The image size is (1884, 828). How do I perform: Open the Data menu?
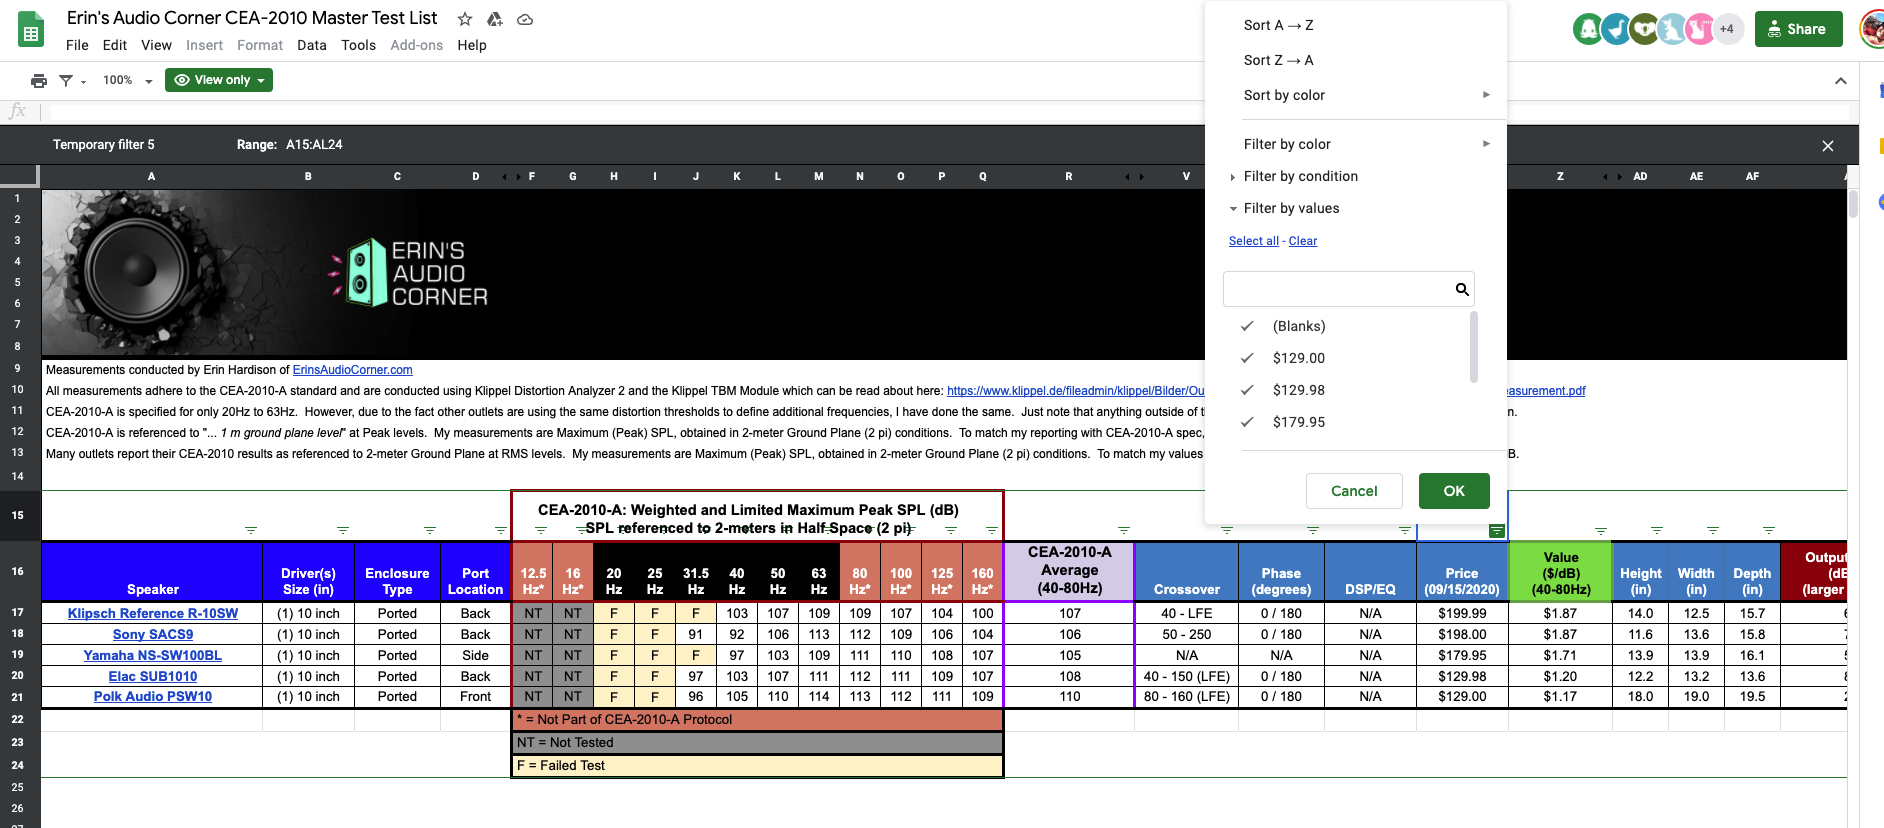pyautogui.click(x=312, y=45)
